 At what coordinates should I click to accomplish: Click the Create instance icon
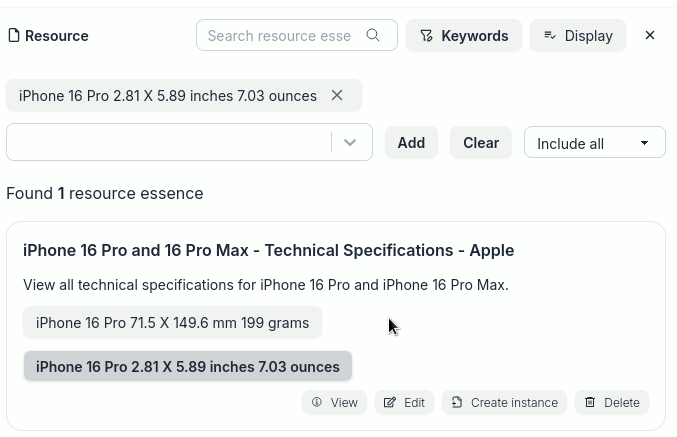pos(457,402)
